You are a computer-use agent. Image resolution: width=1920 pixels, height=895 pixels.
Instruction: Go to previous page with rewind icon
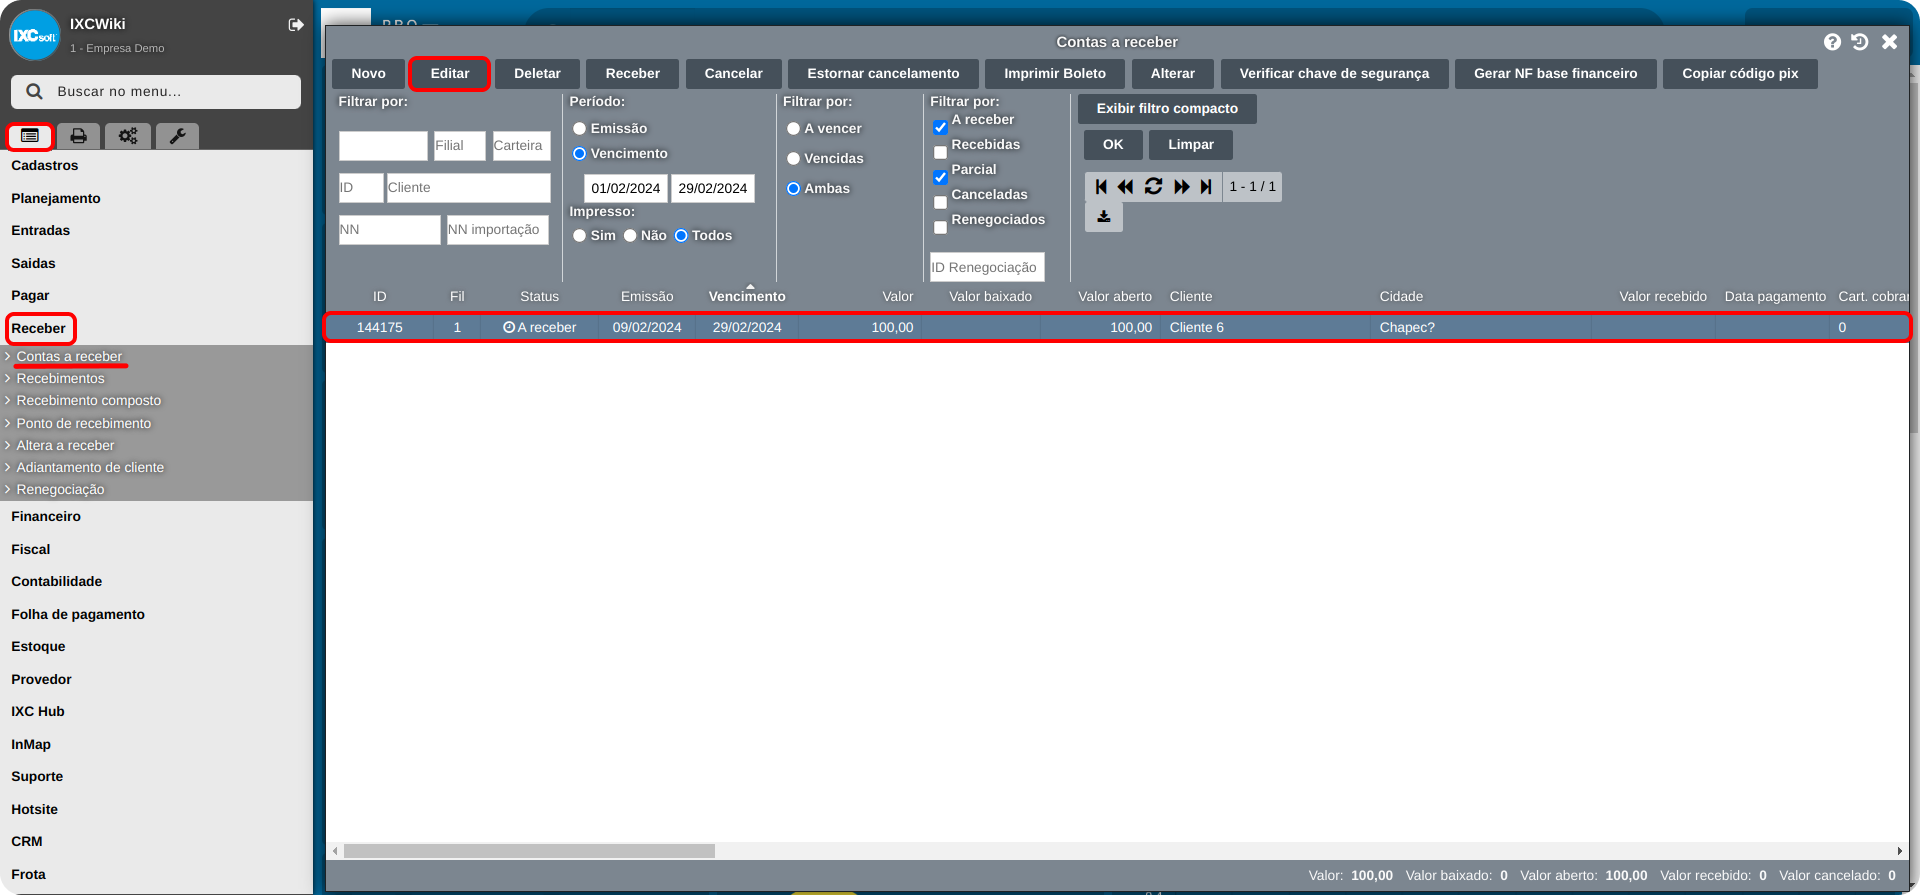(1126, 187)
